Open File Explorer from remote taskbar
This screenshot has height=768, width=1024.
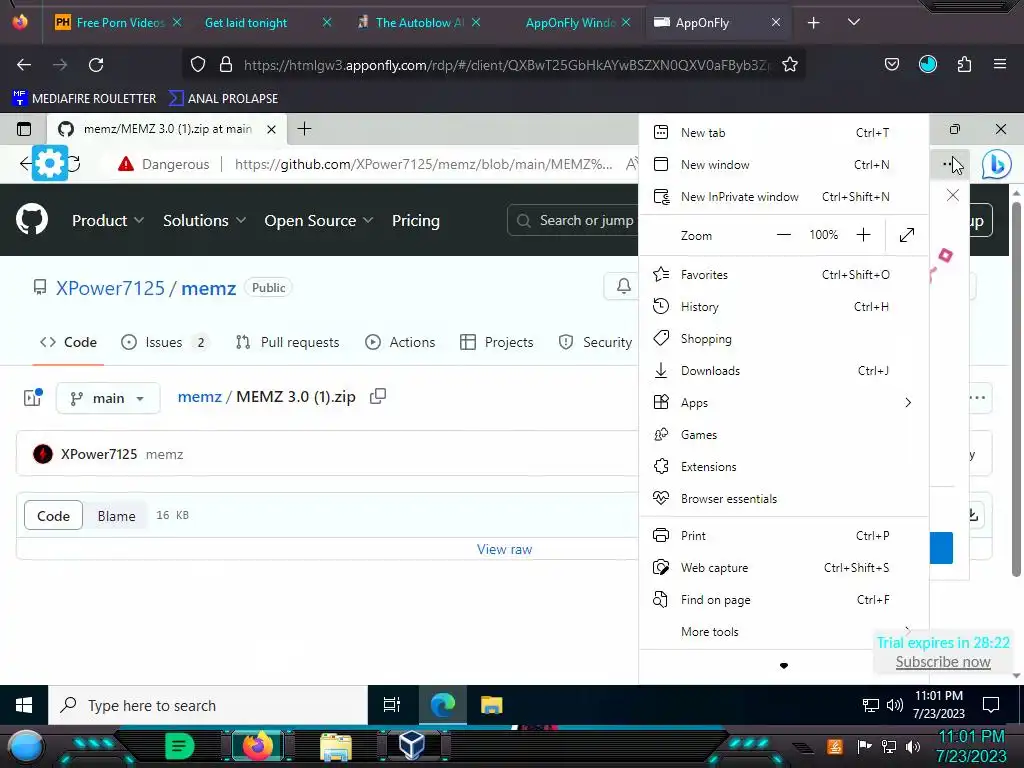(492, 705)
